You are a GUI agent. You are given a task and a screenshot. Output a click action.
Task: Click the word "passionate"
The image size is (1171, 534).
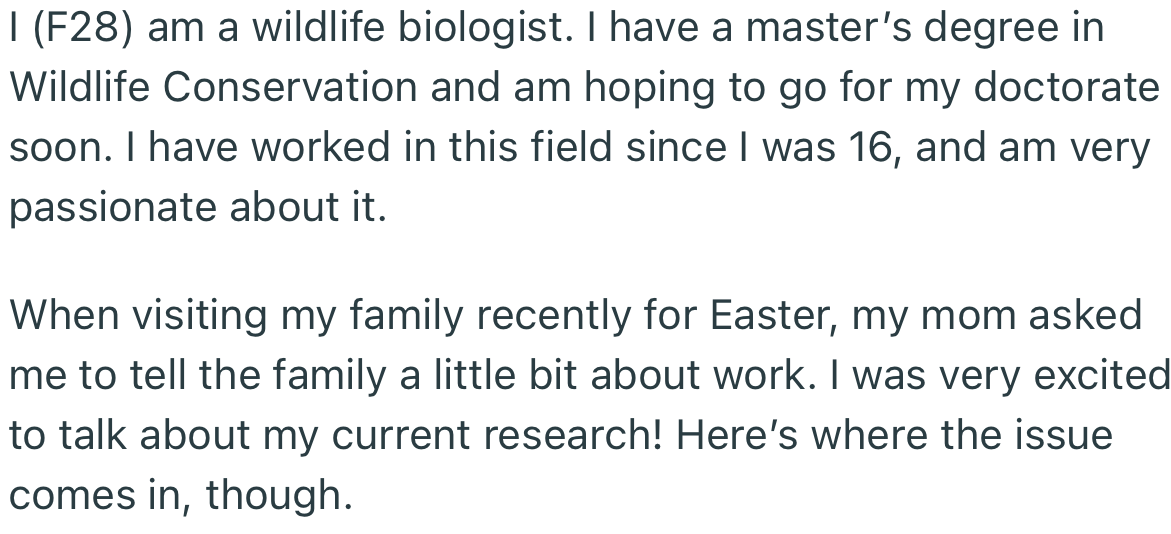[113, 207]
